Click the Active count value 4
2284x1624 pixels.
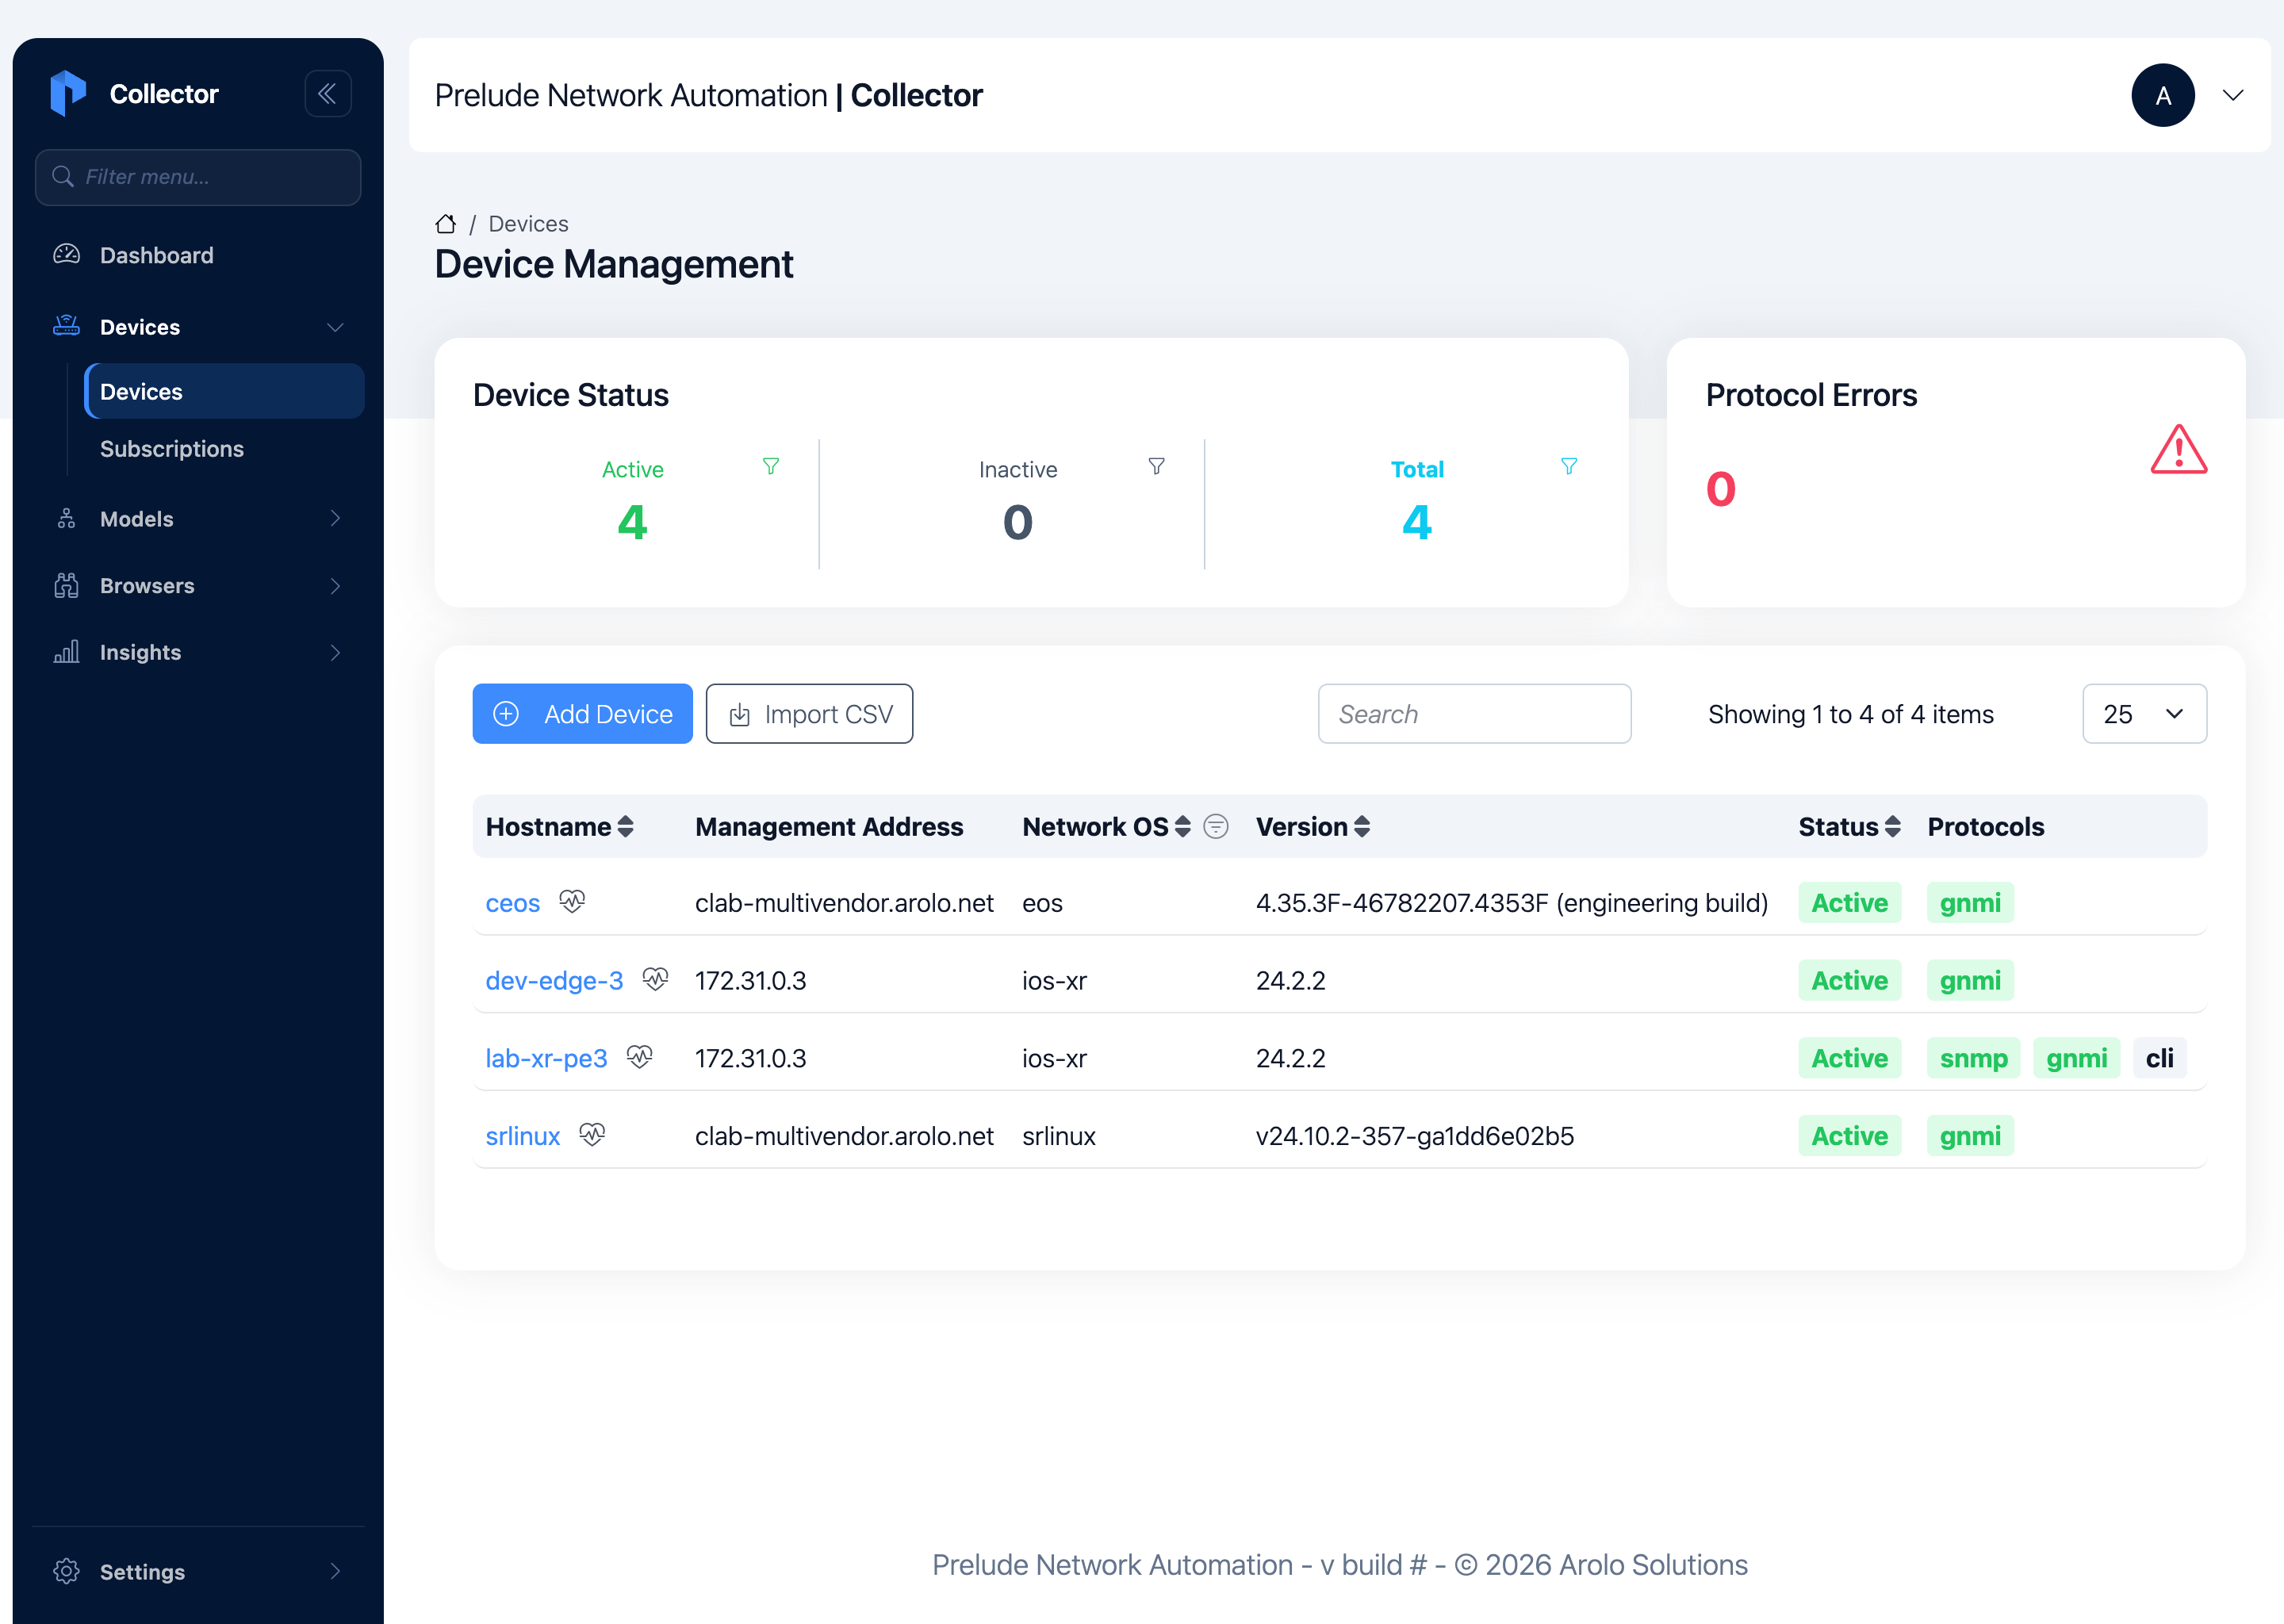(632, 522)
